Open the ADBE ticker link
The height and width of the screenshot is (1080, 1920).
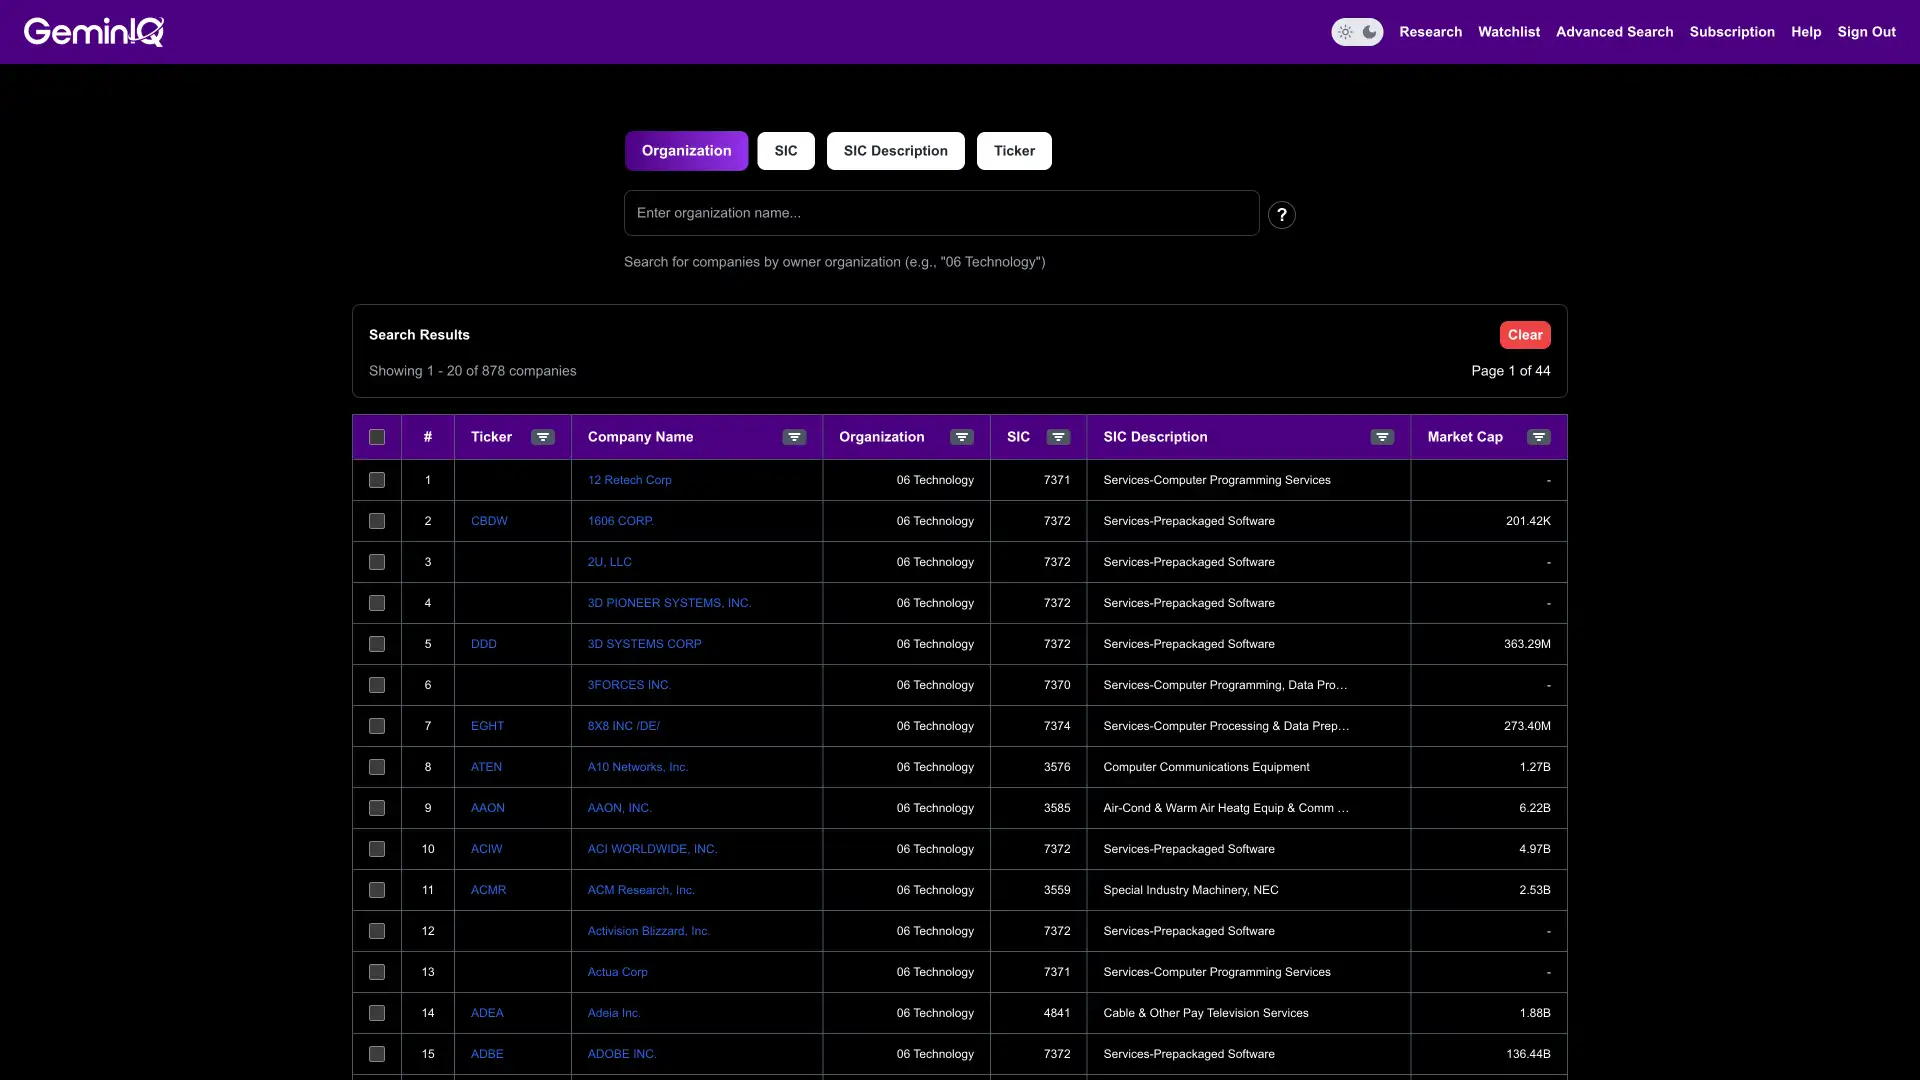coord(486,1053)
